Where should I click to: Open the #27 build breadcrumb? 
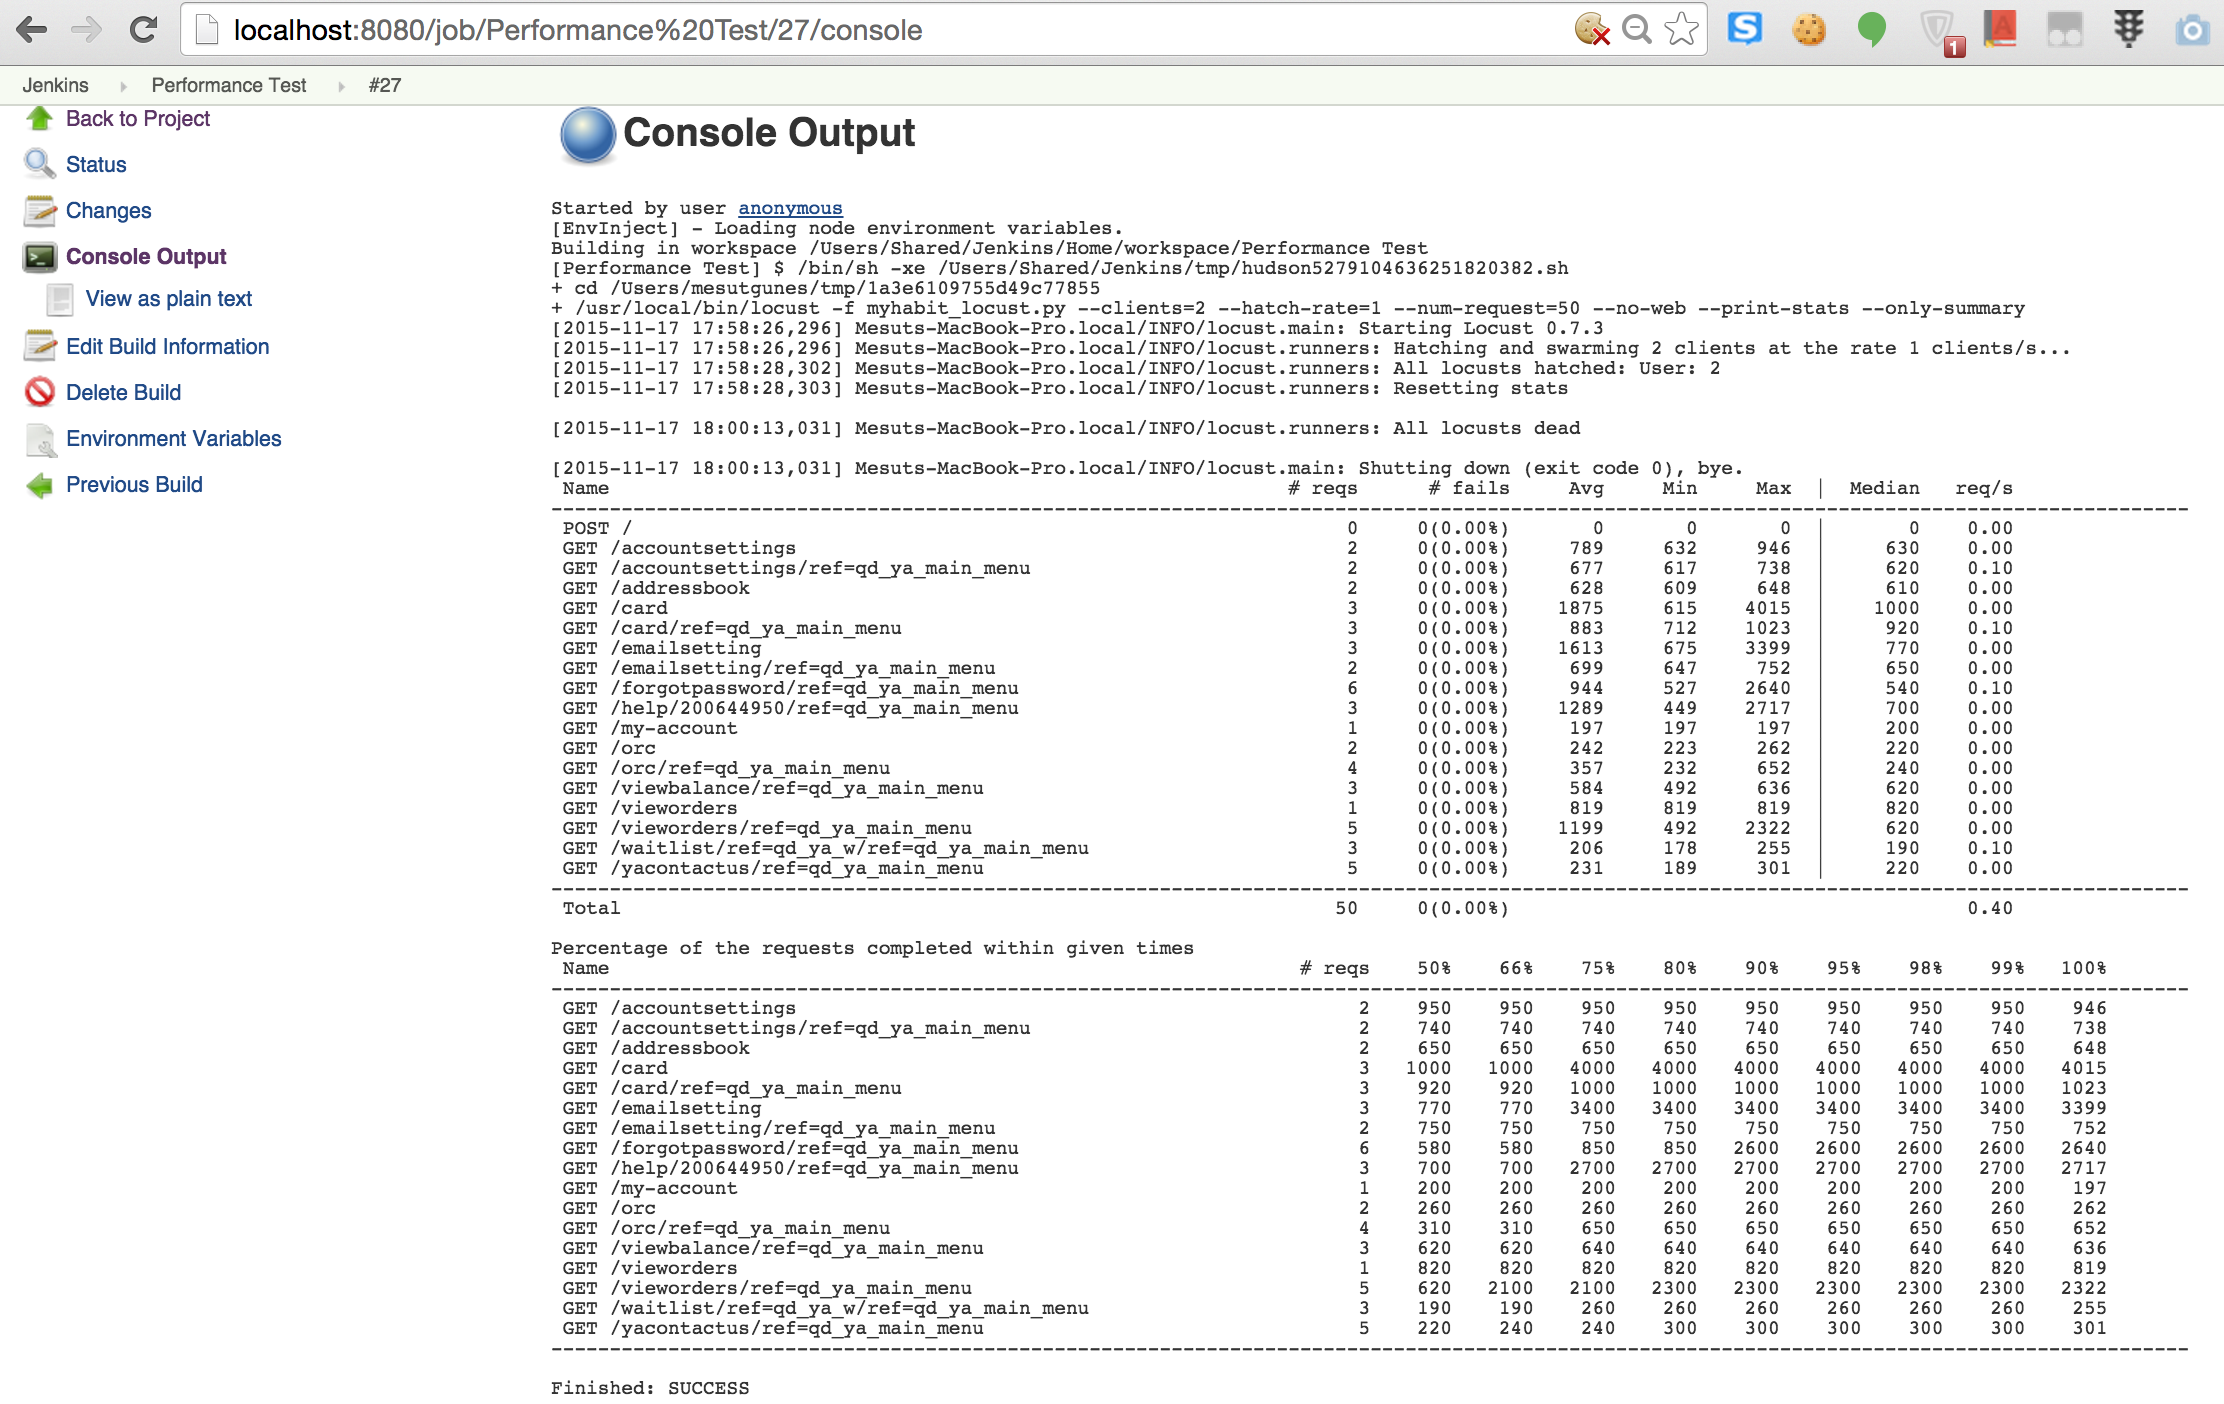384,85
